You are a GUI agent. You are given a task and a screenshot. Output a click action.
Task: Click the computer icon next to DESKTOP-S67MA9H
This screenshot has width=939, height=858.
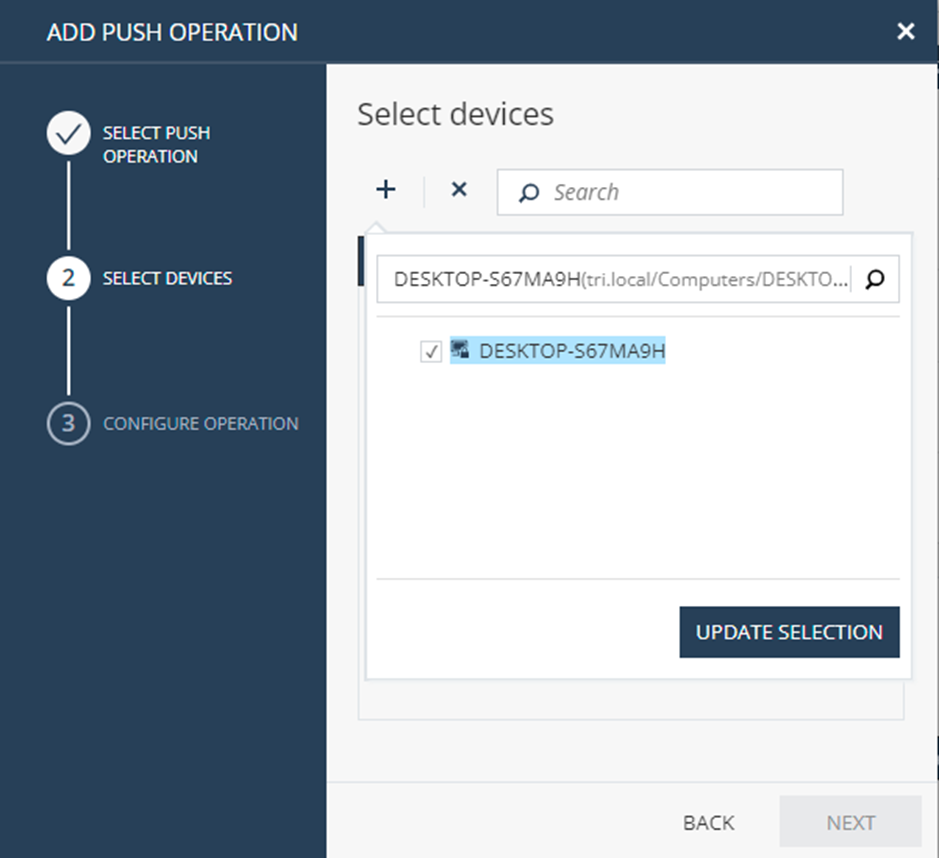coord(460,350)
